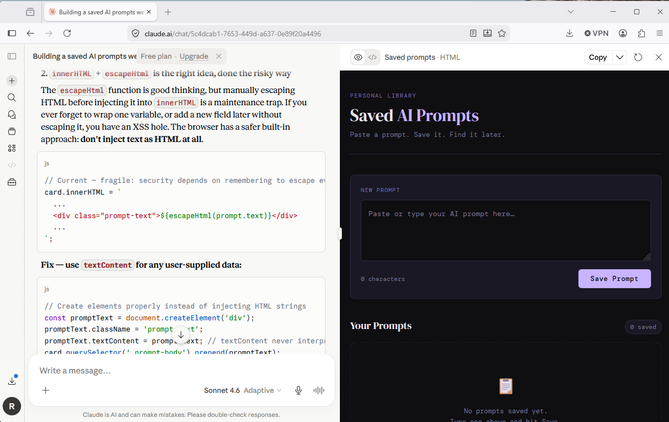Click the Saved AI Prompts title

click(414, 116)
